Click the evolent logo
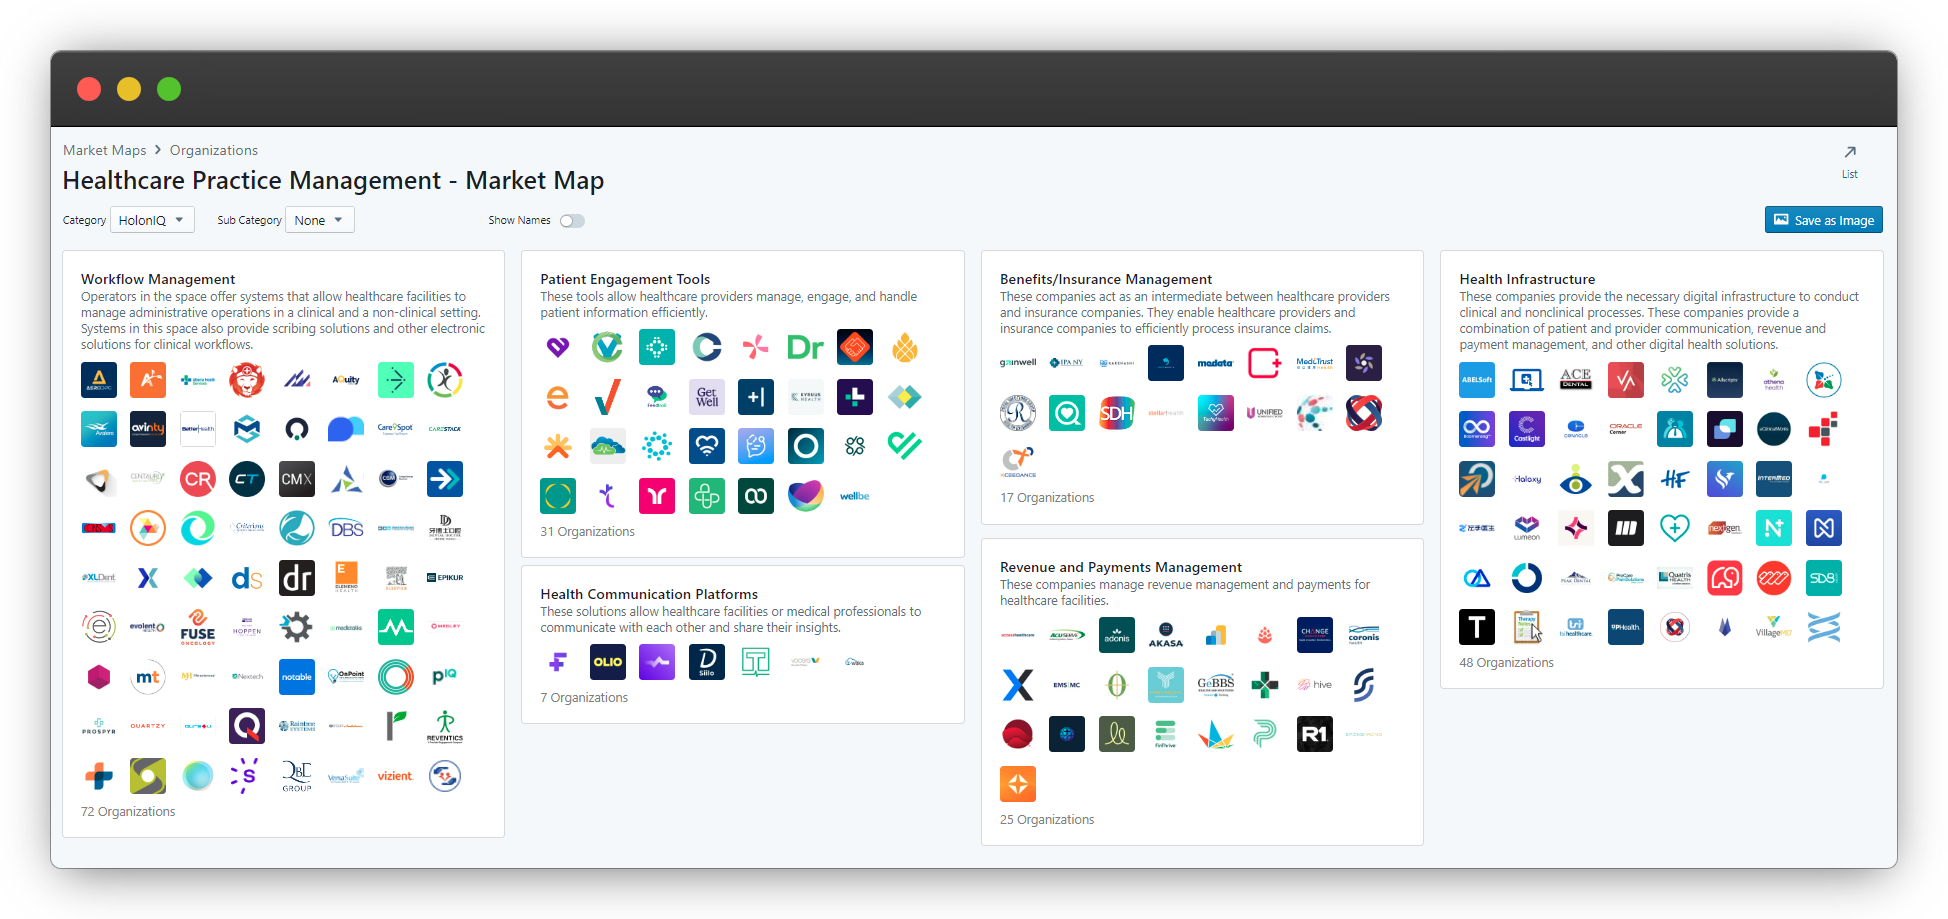 tap(148, 627)
